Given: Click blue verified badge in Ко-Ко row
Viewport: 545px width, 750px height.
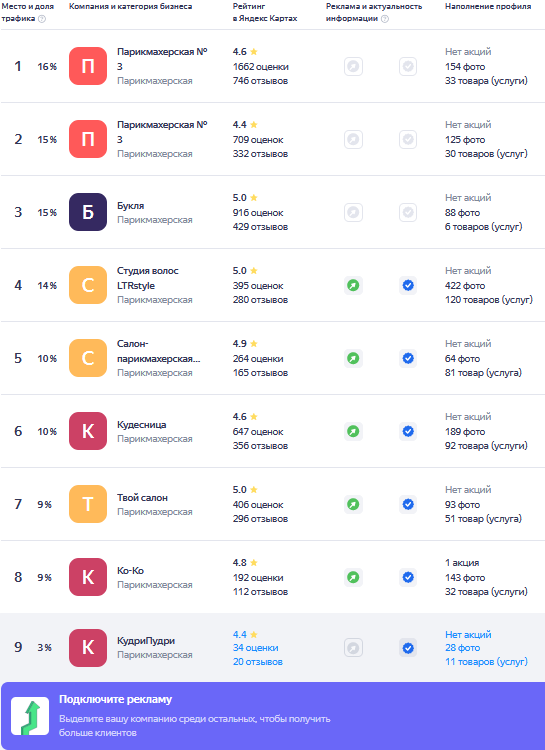Looking at the screenshot, I should [x=408, y=577].
